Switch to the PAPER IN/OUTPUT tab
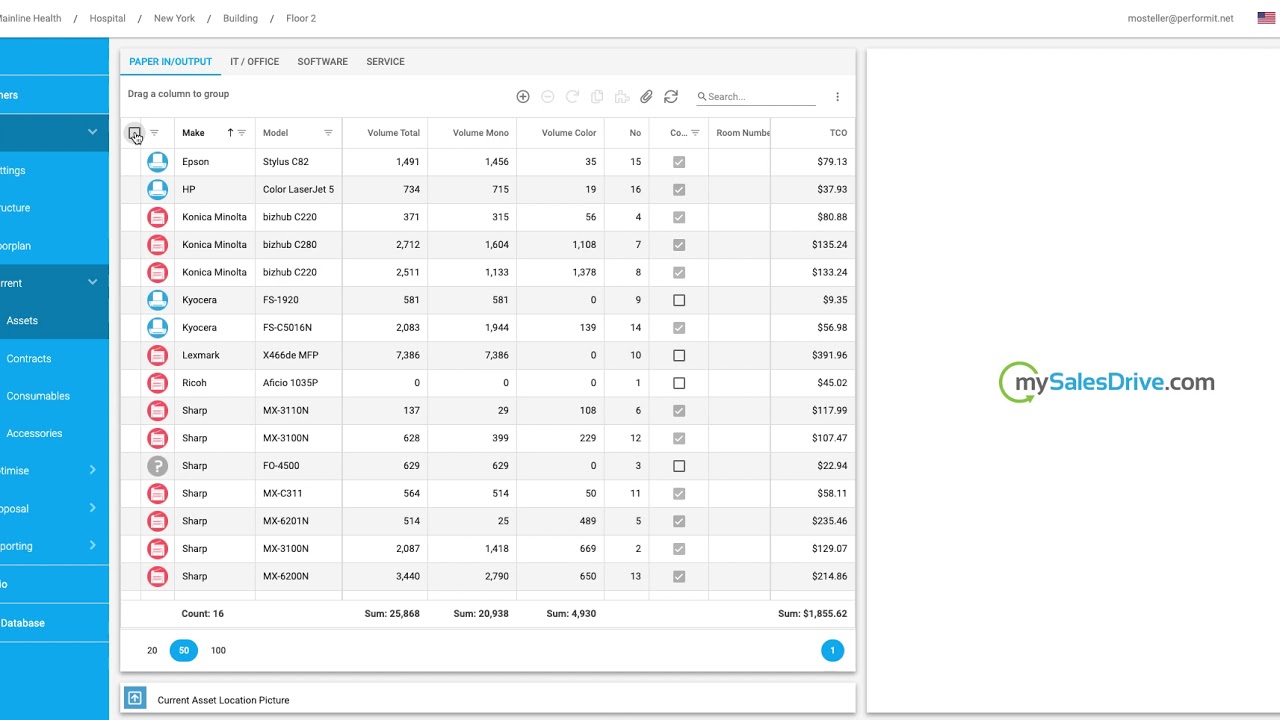Viewport: 1280px width, 720px height. tap(170, 62)
